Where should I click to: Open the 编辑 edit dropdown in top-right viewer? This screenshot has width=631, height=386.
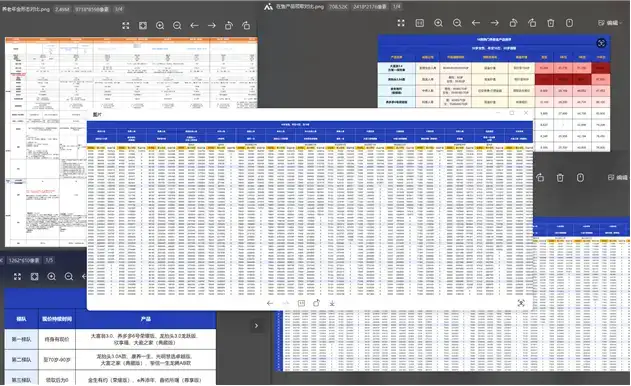[610, 23]
